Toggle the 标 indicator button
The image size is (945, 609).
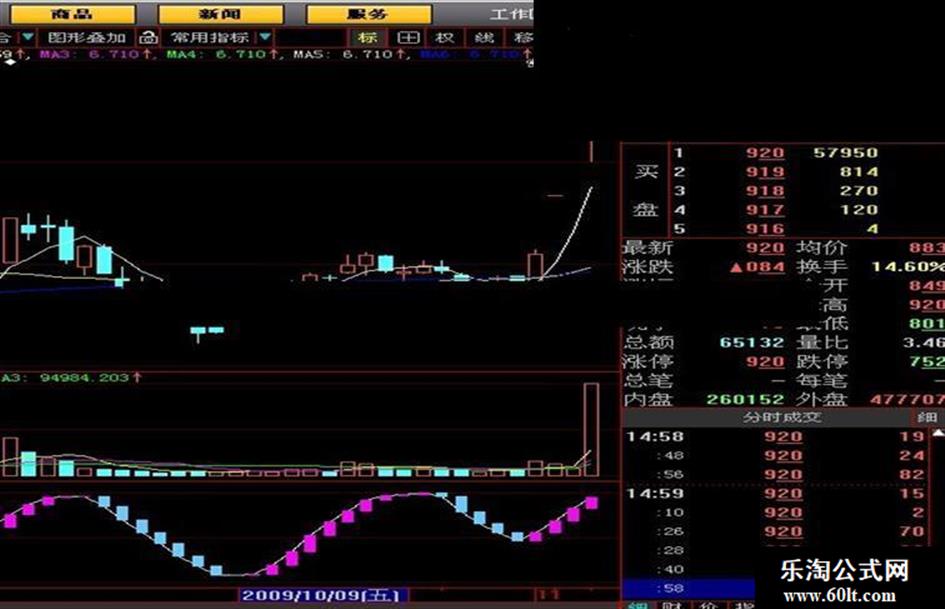click(367, 37)
